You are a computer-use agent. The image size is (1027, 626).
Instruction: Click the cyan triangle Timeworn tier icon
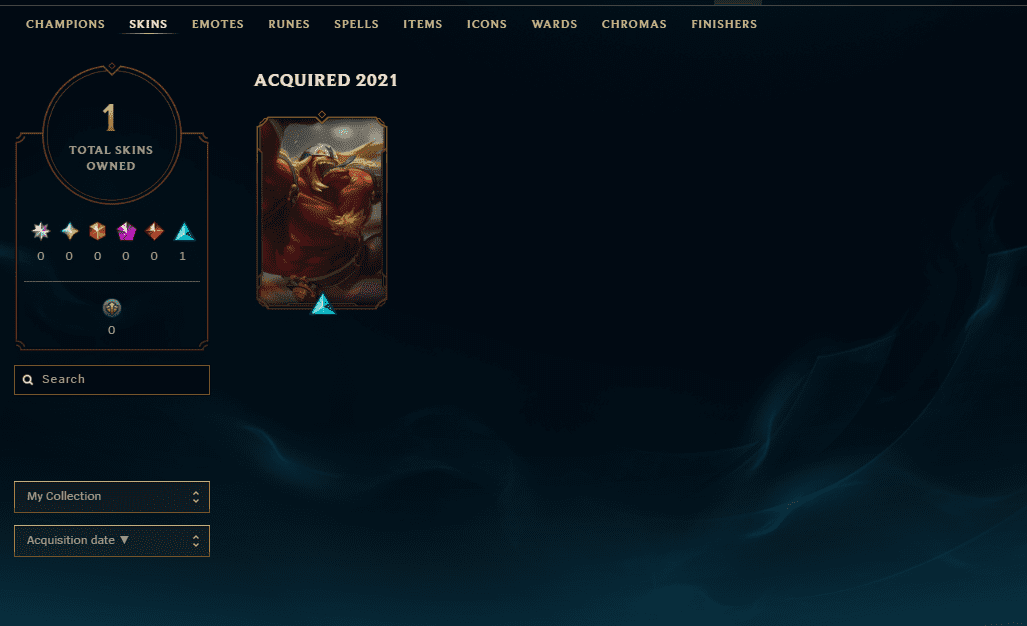pyautogui.click(x=184, y=232)
